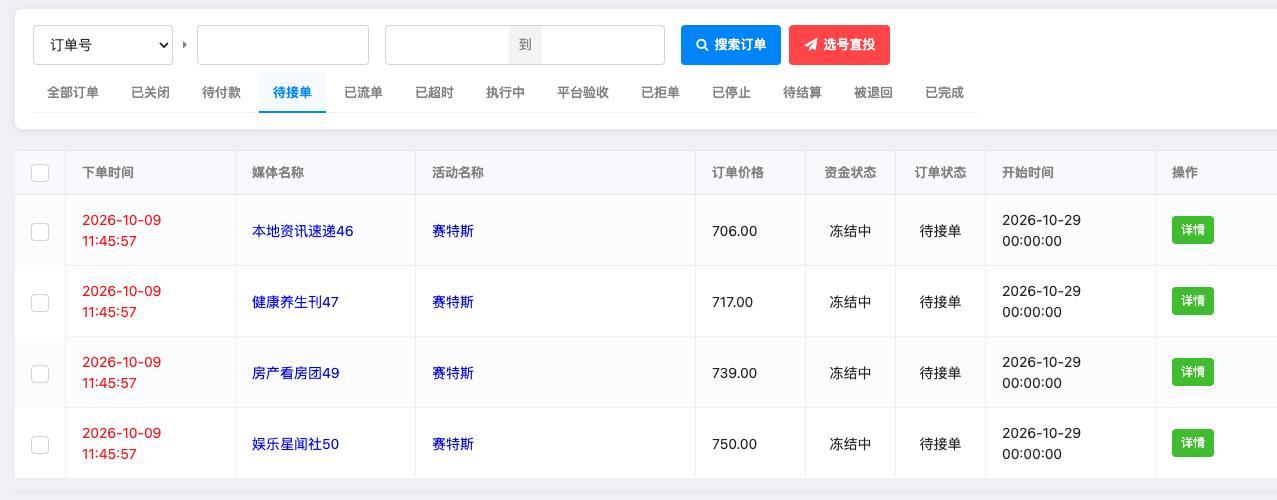The width and height of the screenshot is (1277, 500).
Task: Switch to the 待结算 tab
Action: tap(802, 93)
